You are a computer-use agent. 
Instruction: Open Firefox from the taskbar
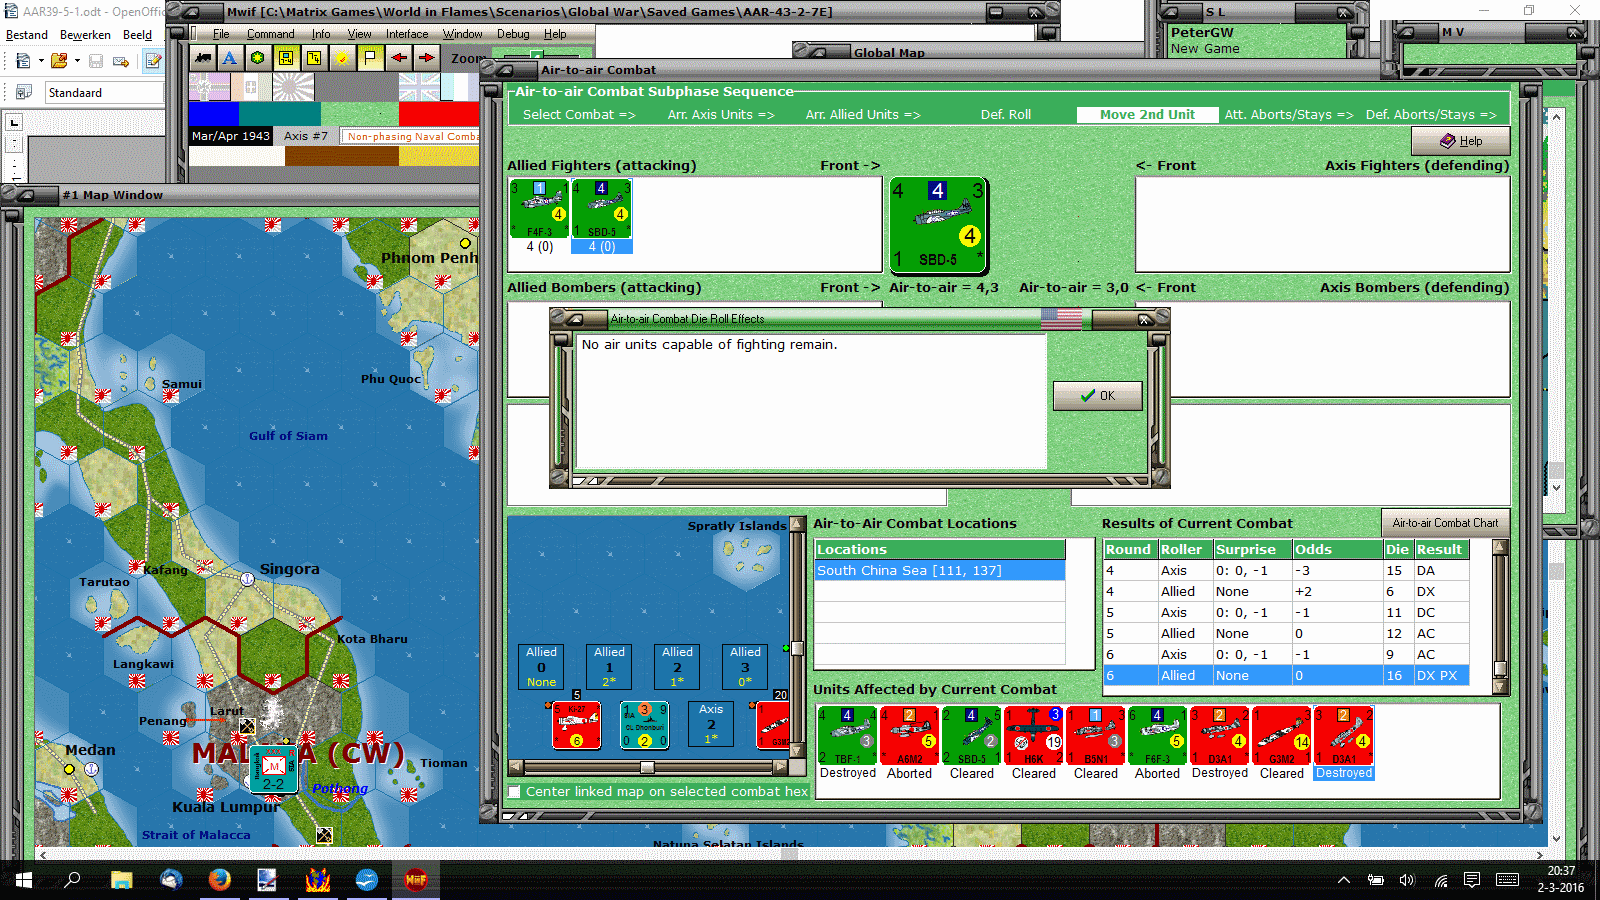click(219, 879)
